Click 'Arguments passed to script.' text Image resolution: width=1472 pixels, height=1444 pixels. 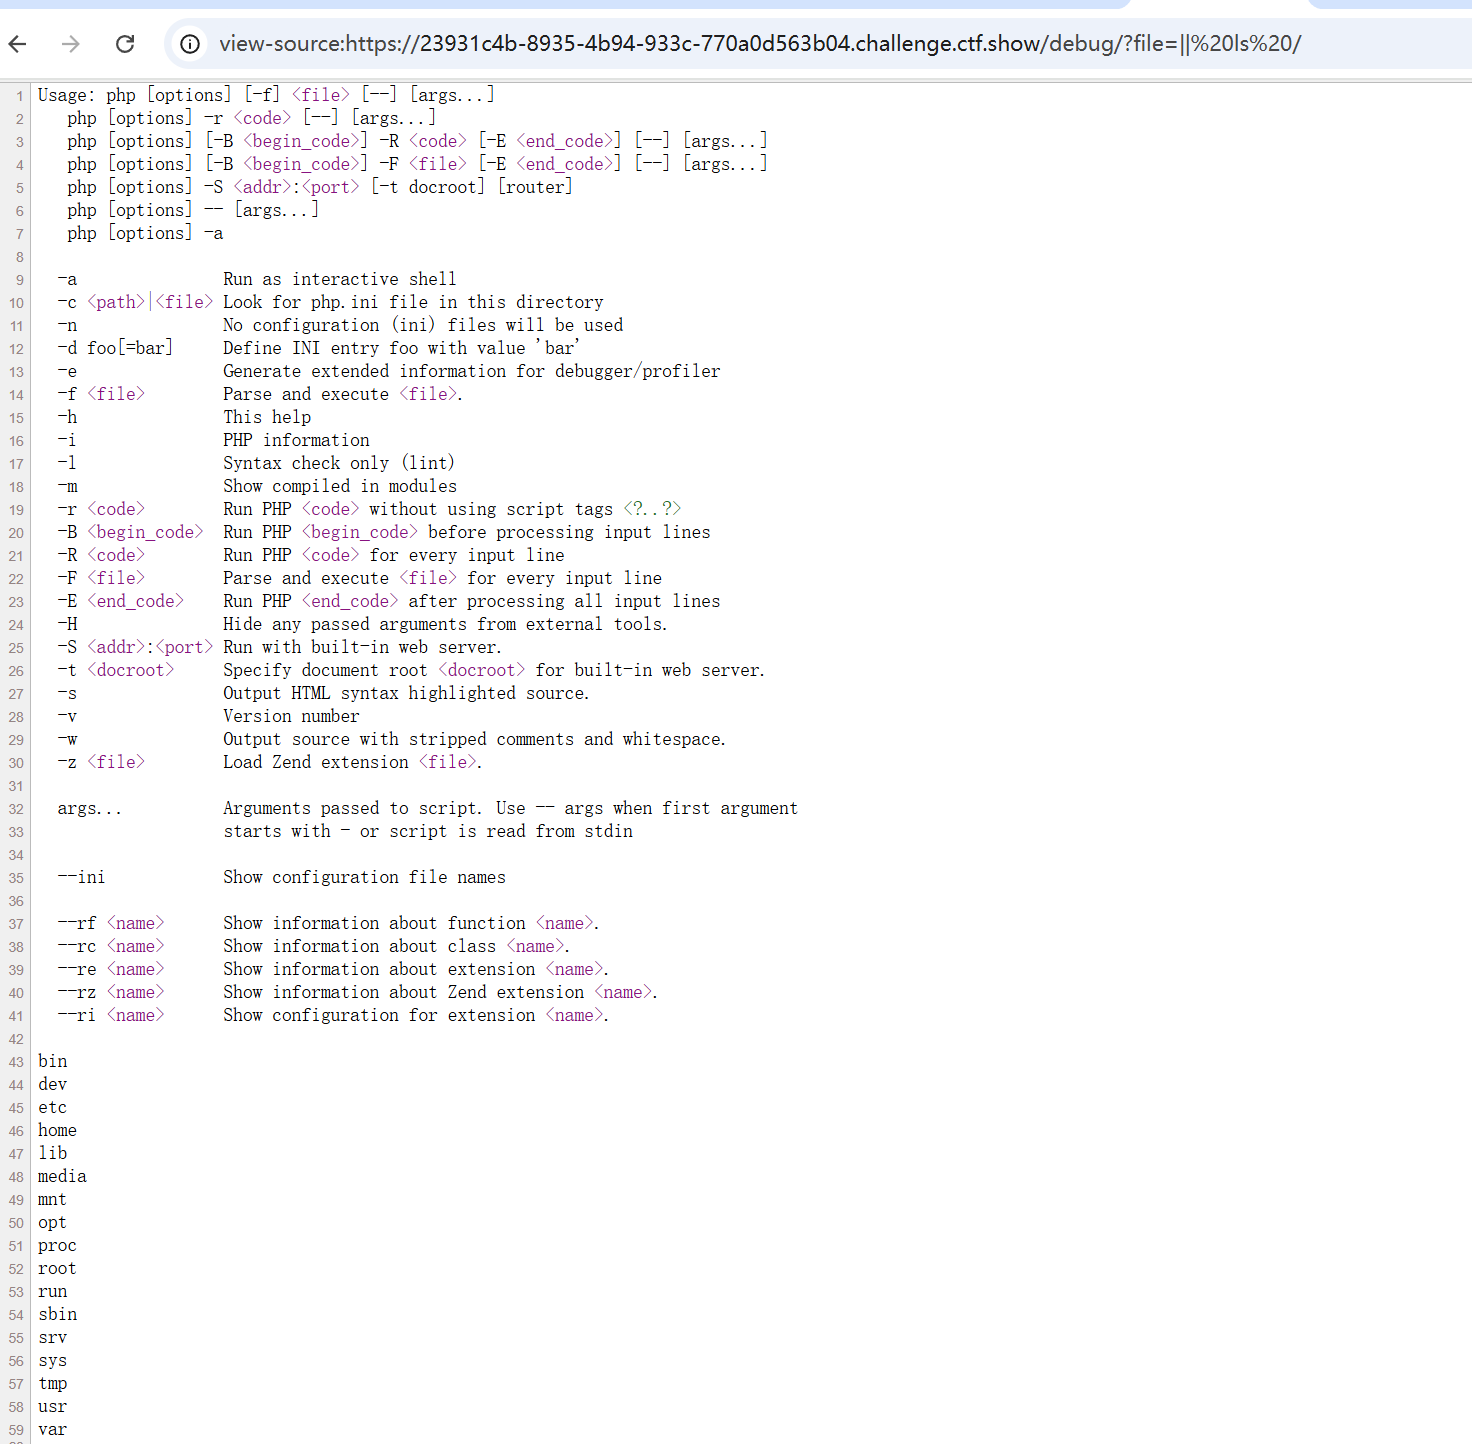pos(352,808)
